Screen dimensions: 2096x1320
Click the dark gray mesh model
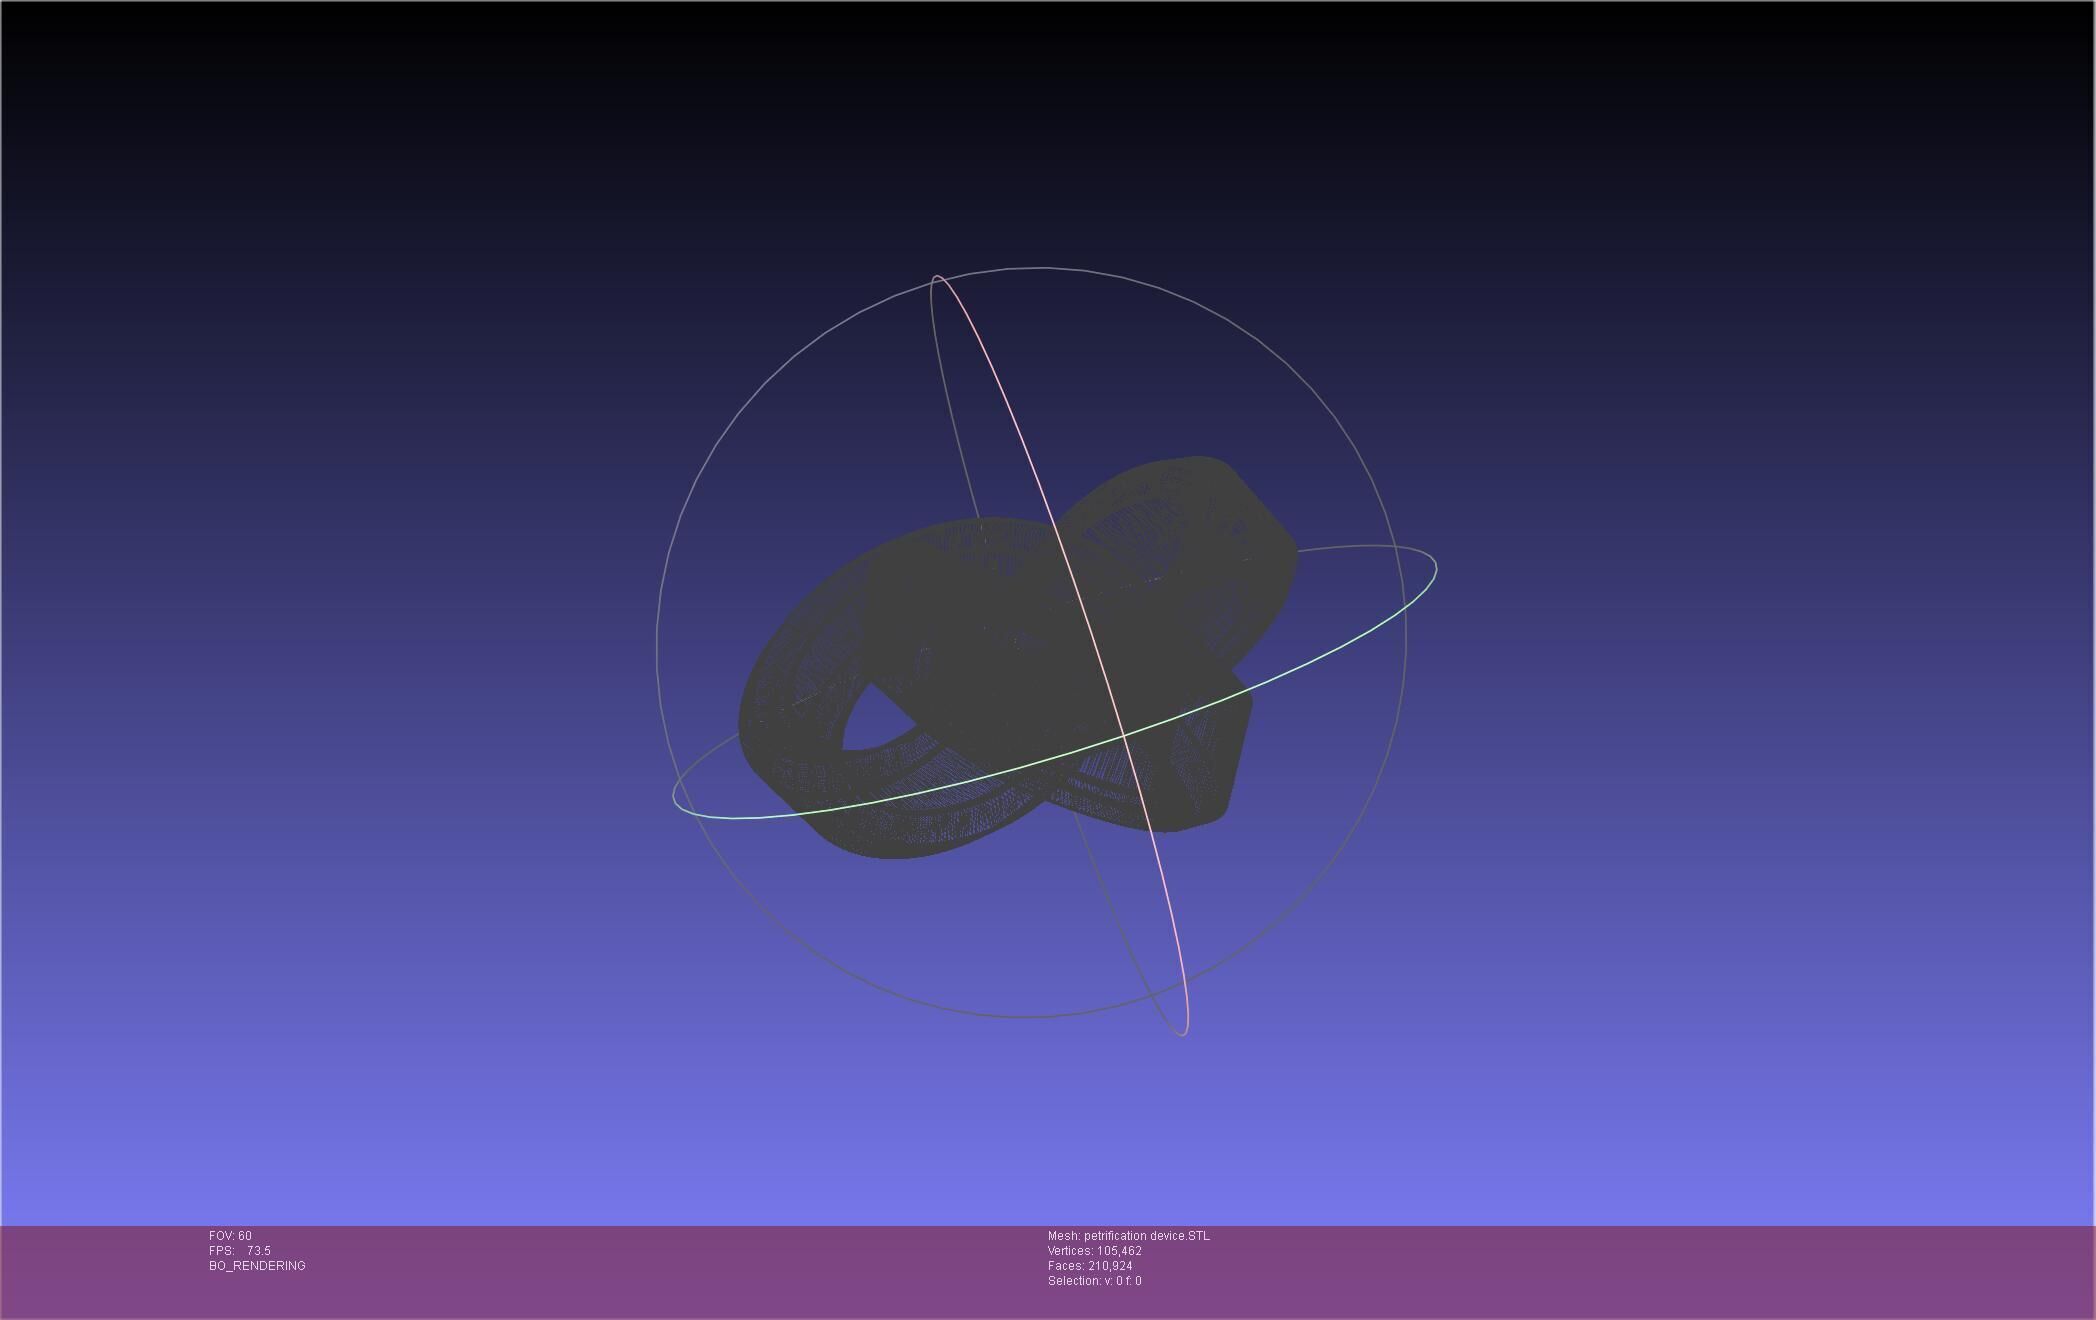[x=1000, y=640]
